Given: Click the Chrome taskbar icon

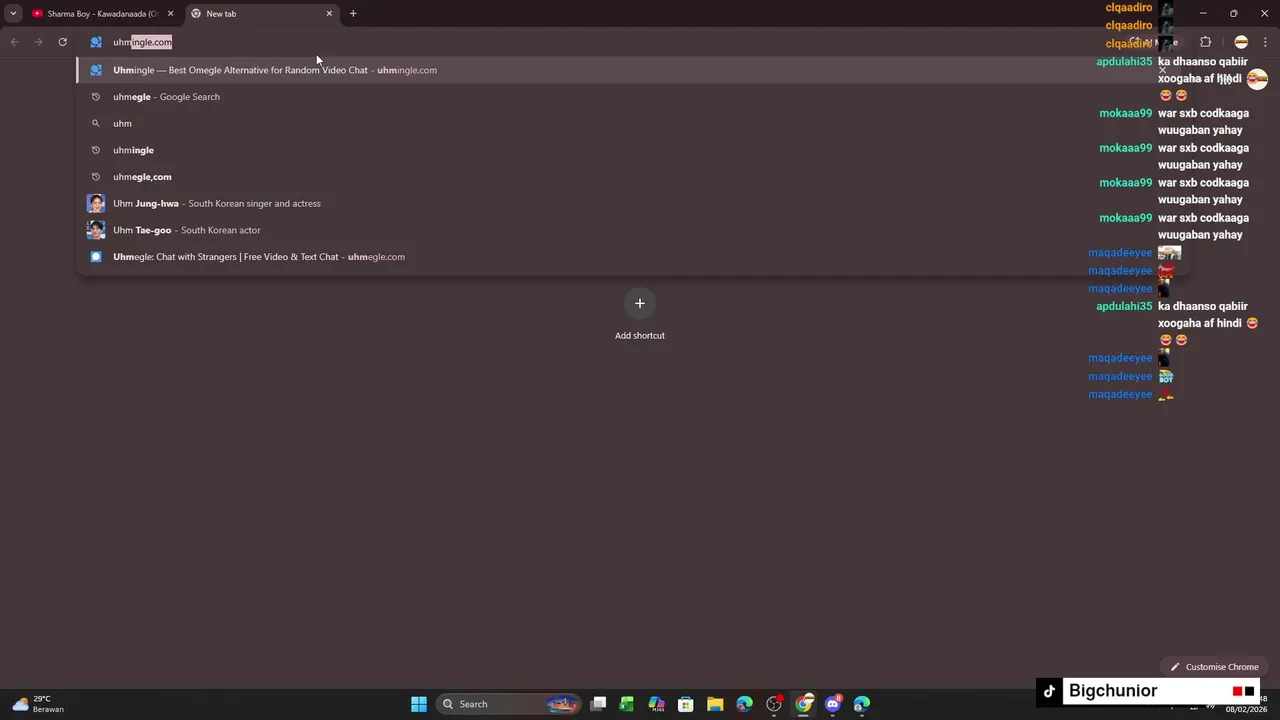Looking at the screenshot, I should [803, 704].
